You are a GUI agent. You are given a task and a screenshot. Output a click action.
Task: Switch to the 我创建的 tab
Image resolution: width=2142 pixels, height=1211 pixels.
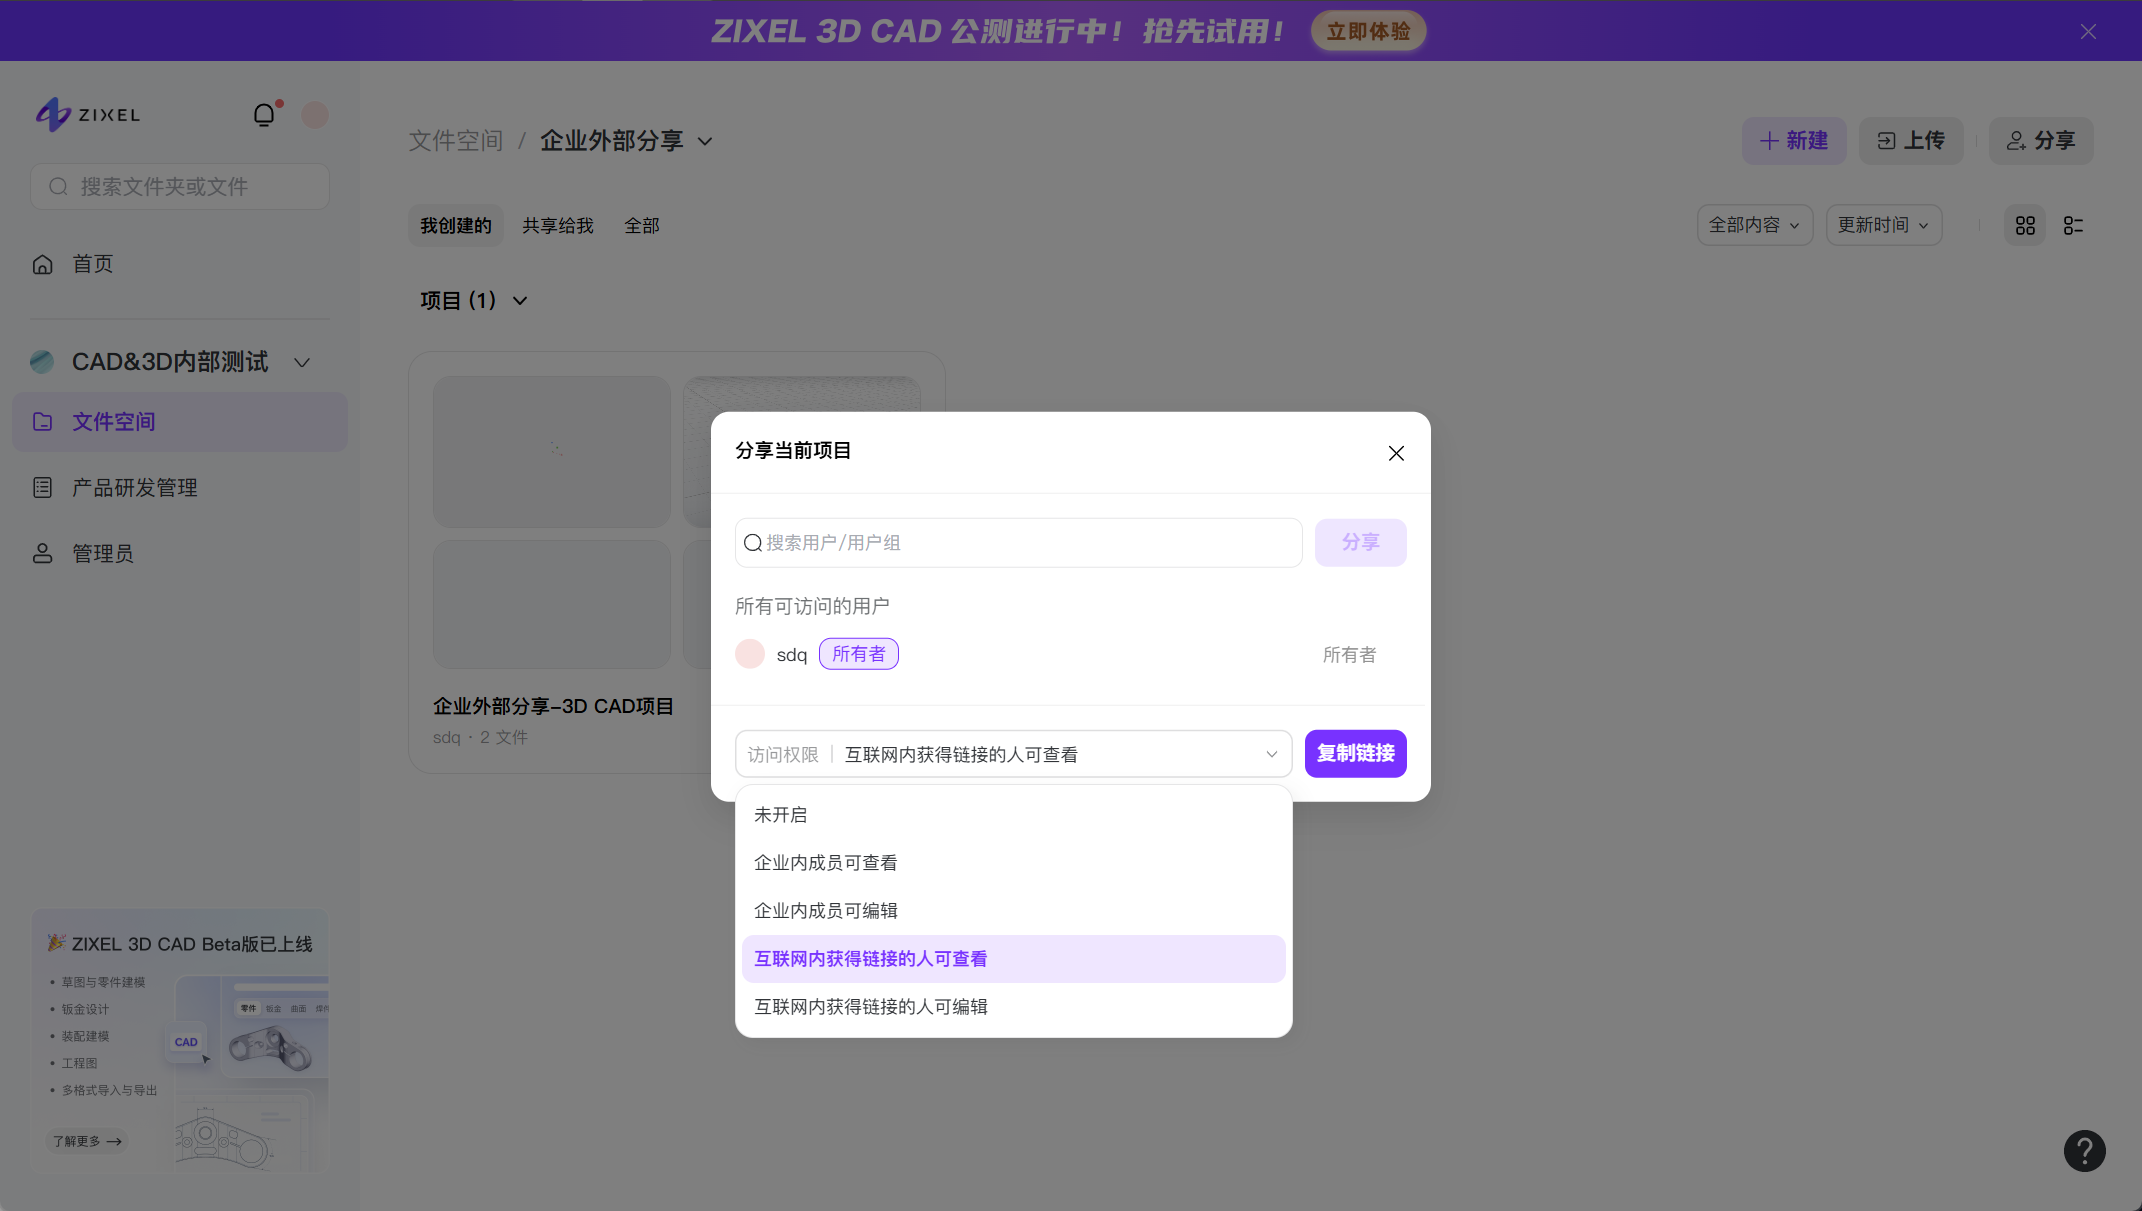(456, 226)
